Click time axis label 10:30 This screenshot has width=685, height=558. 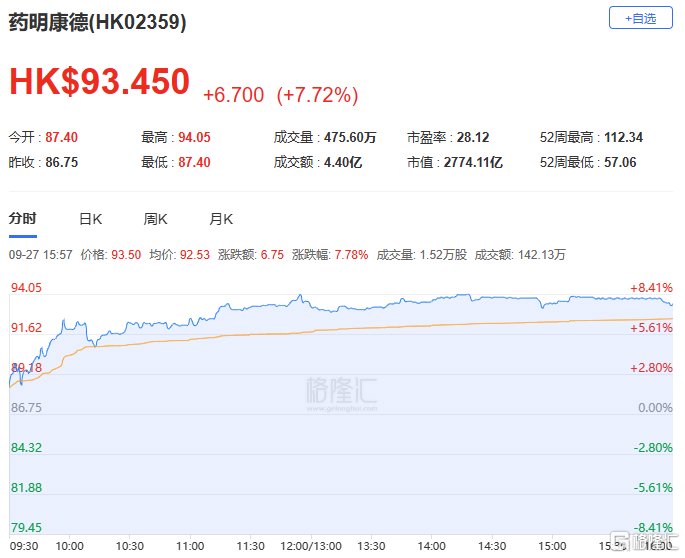coord(130,546)
